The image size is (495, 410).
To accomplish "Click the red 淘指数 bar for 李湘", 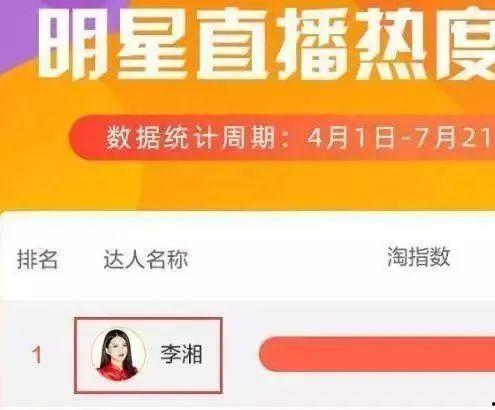I will point(377,354).
